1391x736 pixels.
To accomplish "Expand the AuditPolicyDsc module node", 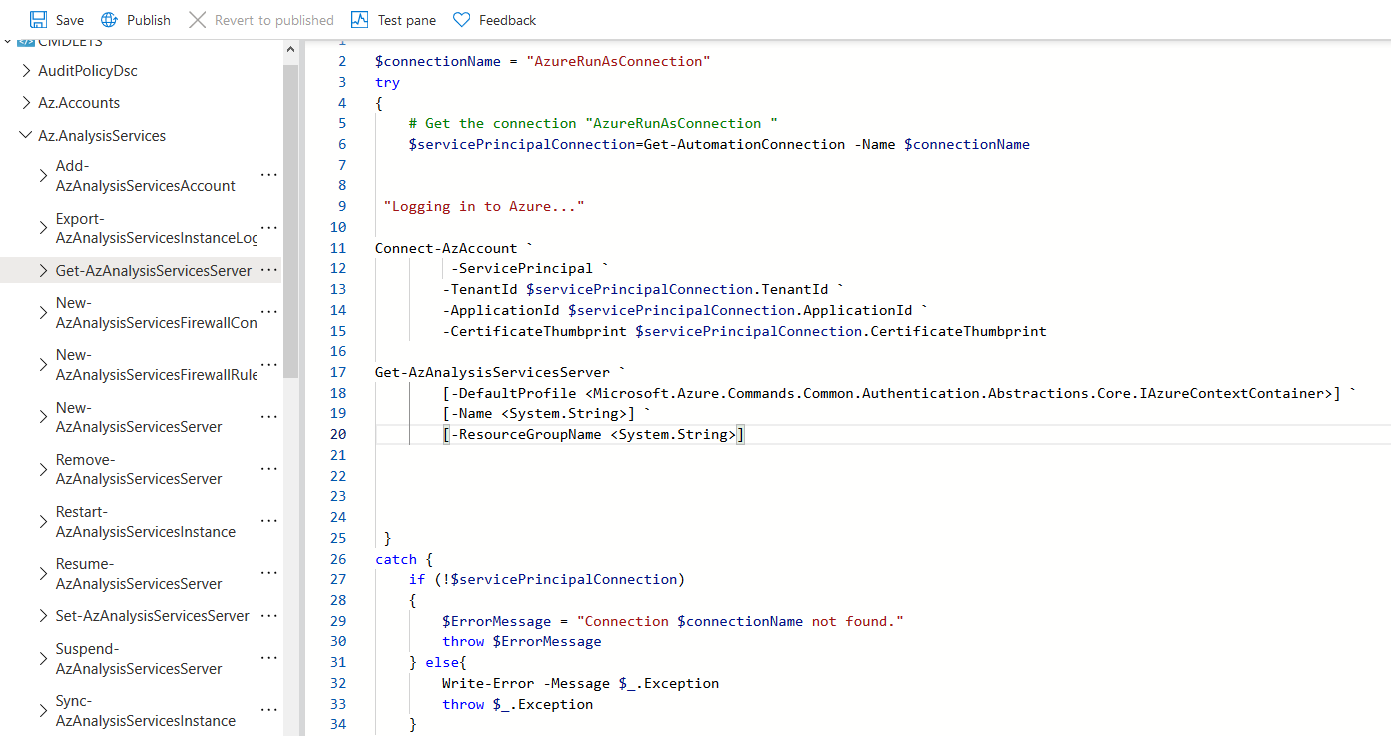I will tap(27, 71).
